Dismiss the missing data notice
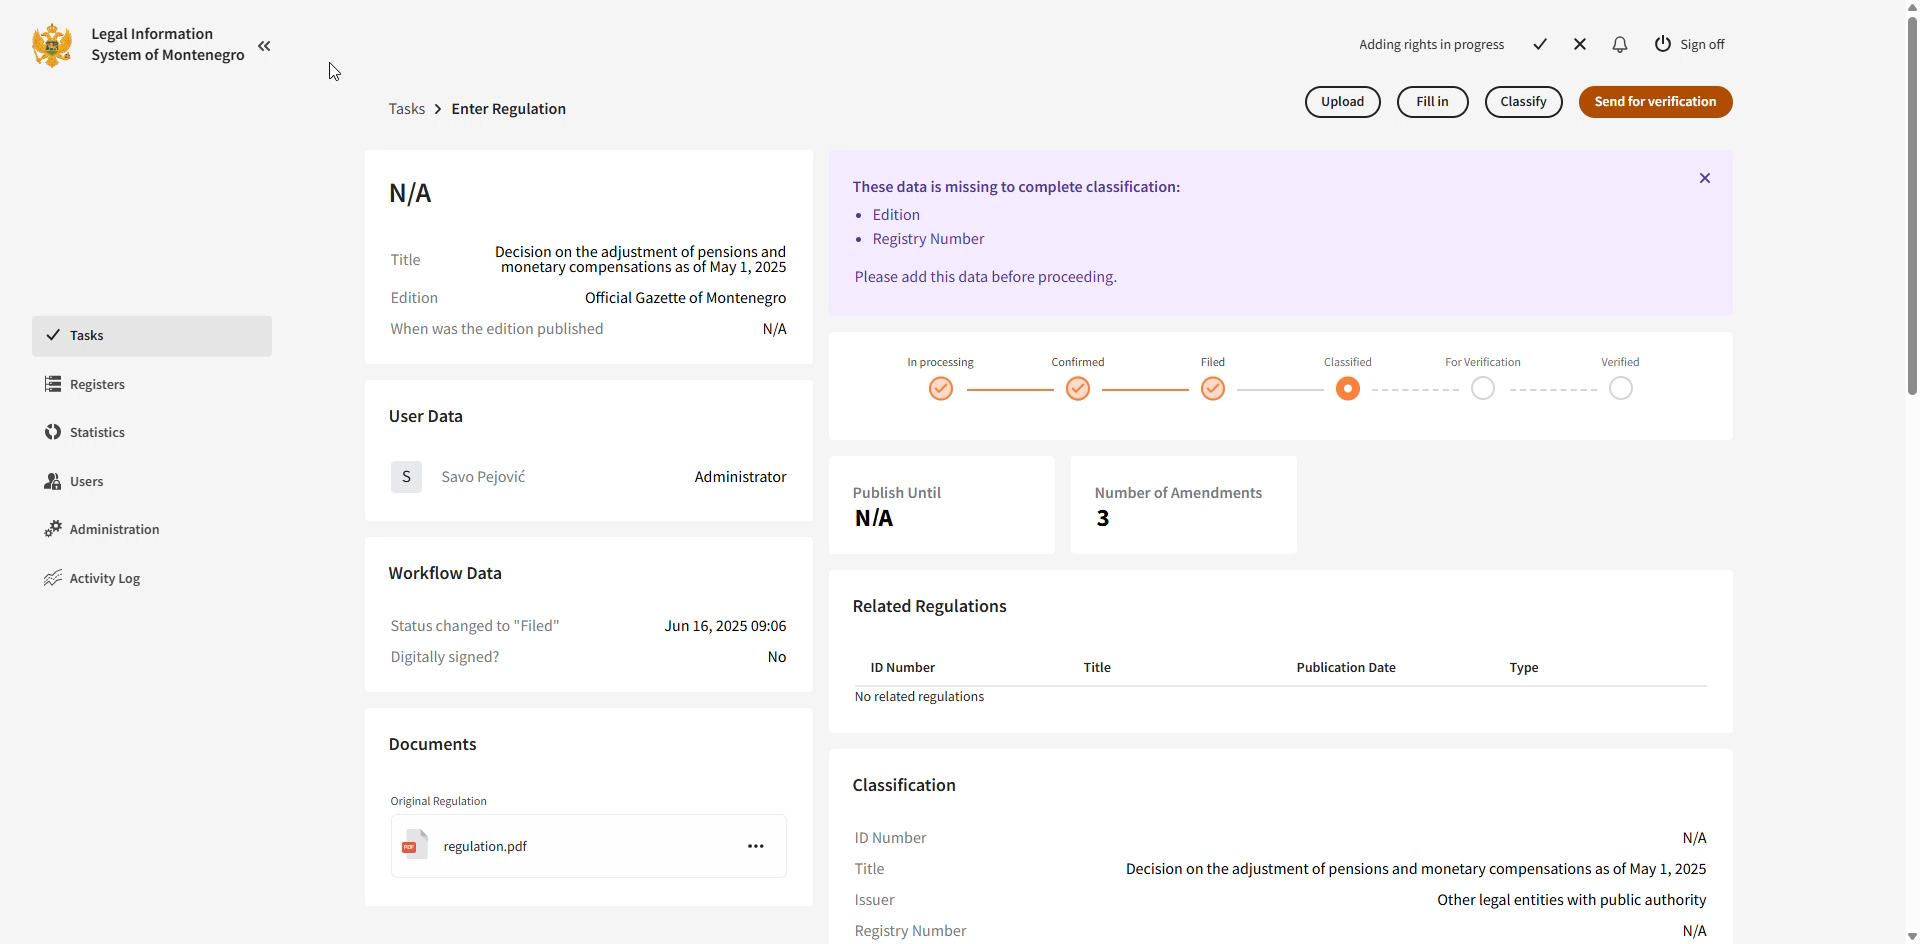 (x=1705, y=178)
